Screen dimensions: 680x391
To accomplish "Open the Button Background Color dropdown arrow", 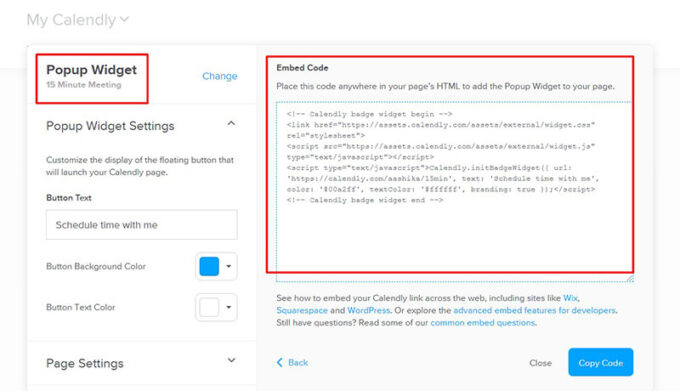I will pos(229,266).
